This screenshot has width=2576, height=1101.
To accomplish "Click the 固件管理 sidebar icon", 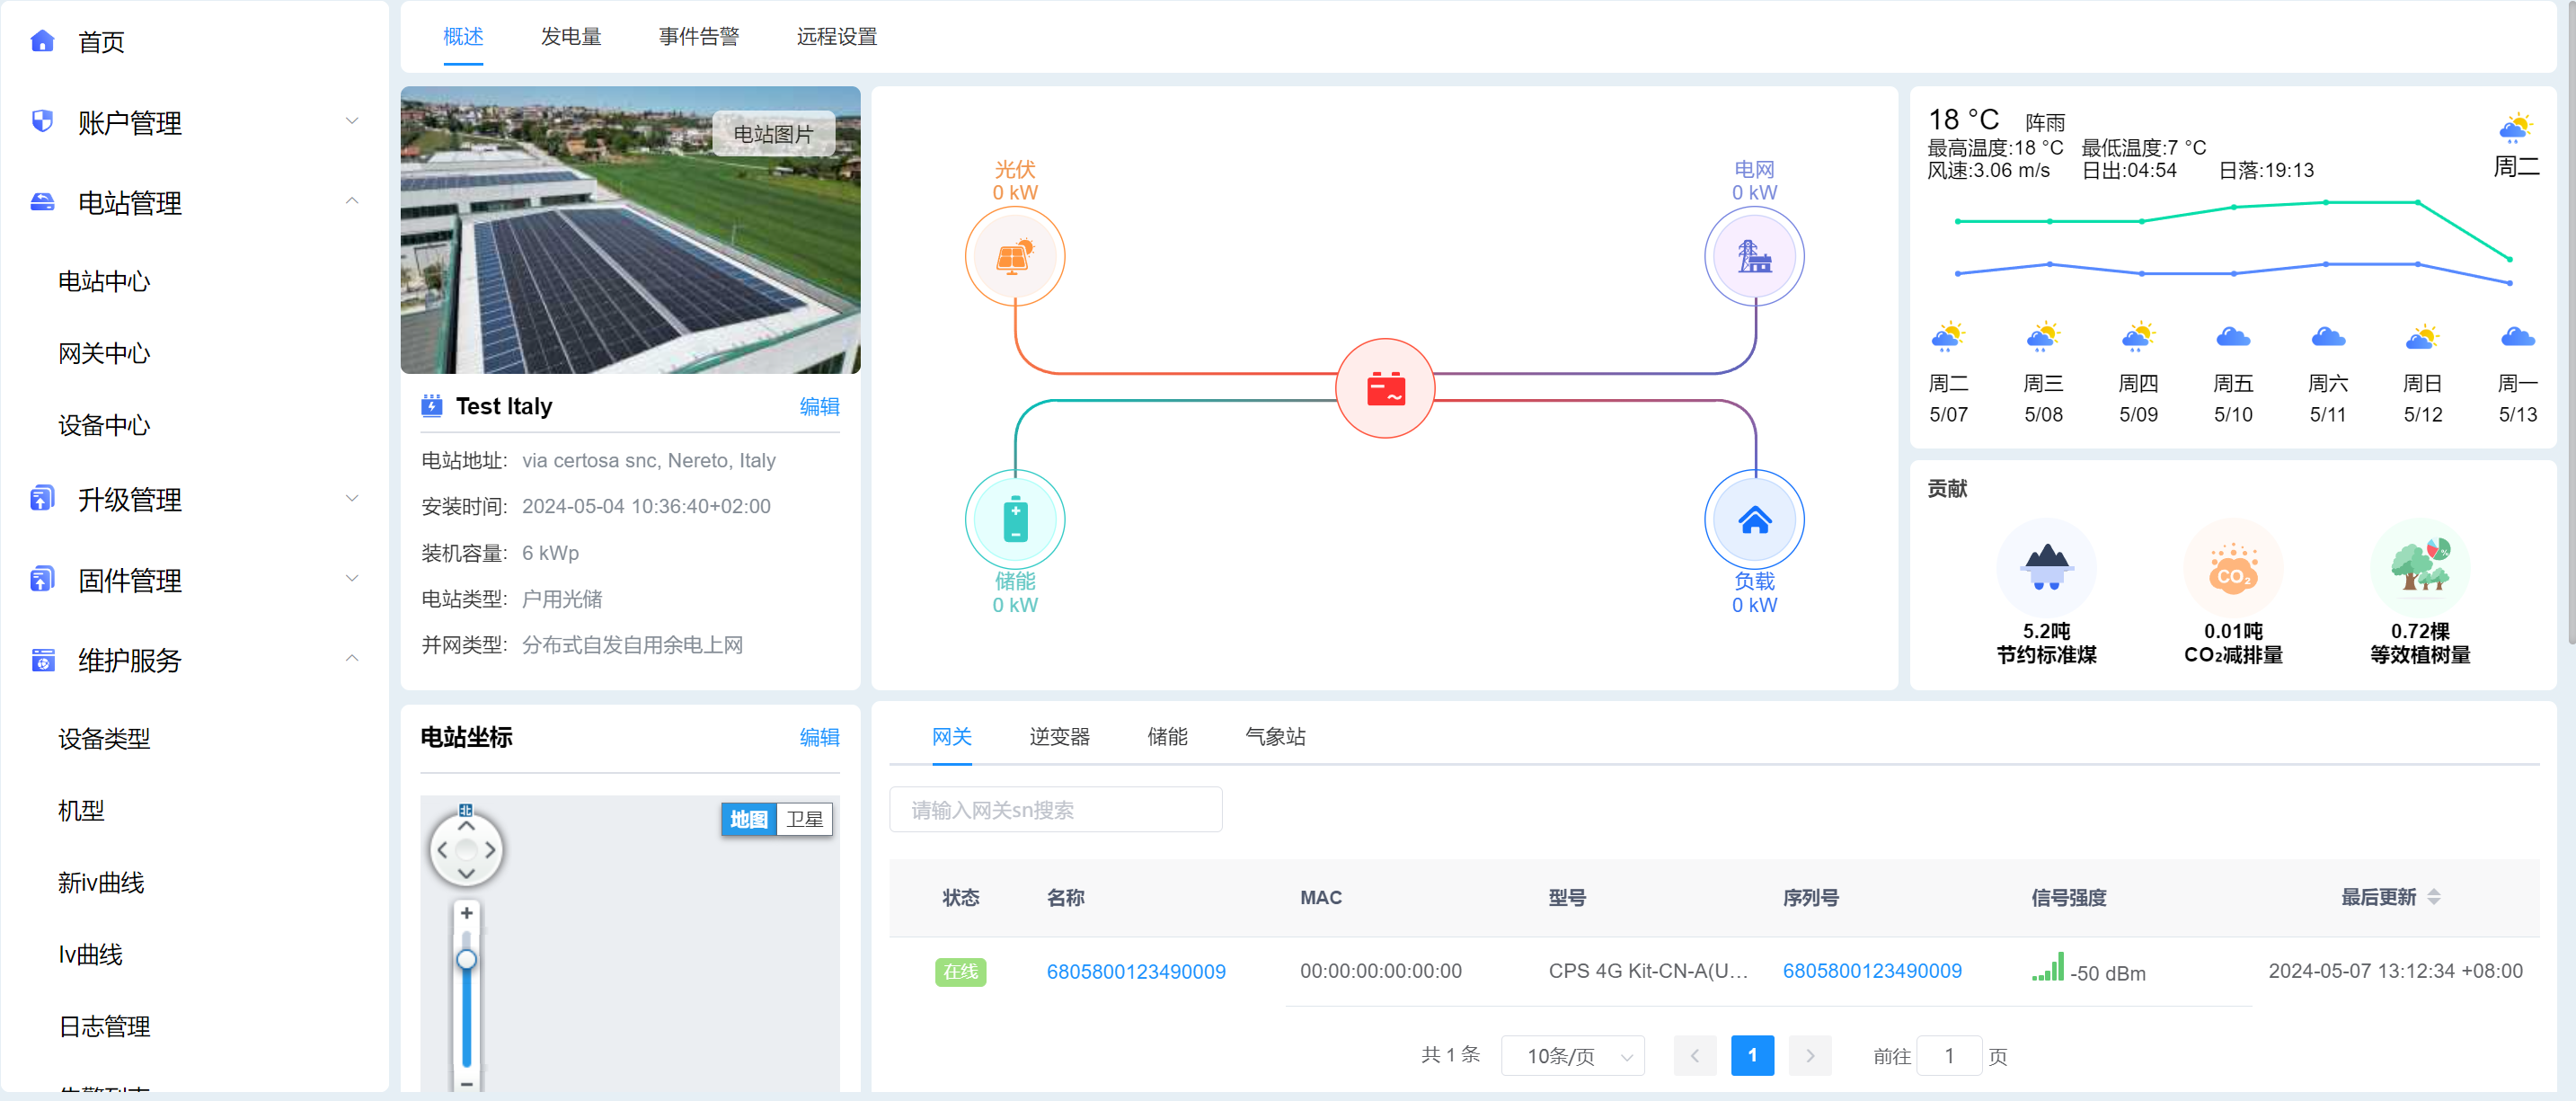I will coord(42,579).
